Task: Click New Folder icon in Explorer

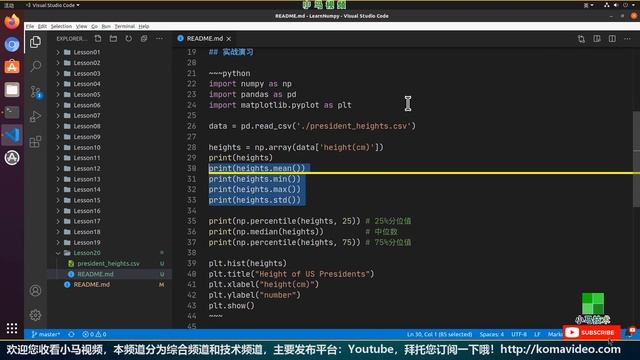Action: point(113,38)
